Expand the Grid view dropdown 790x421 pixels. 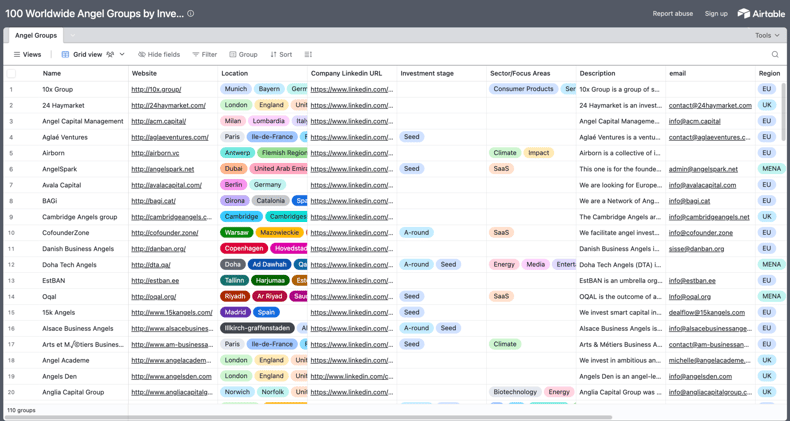pos(122,55)
